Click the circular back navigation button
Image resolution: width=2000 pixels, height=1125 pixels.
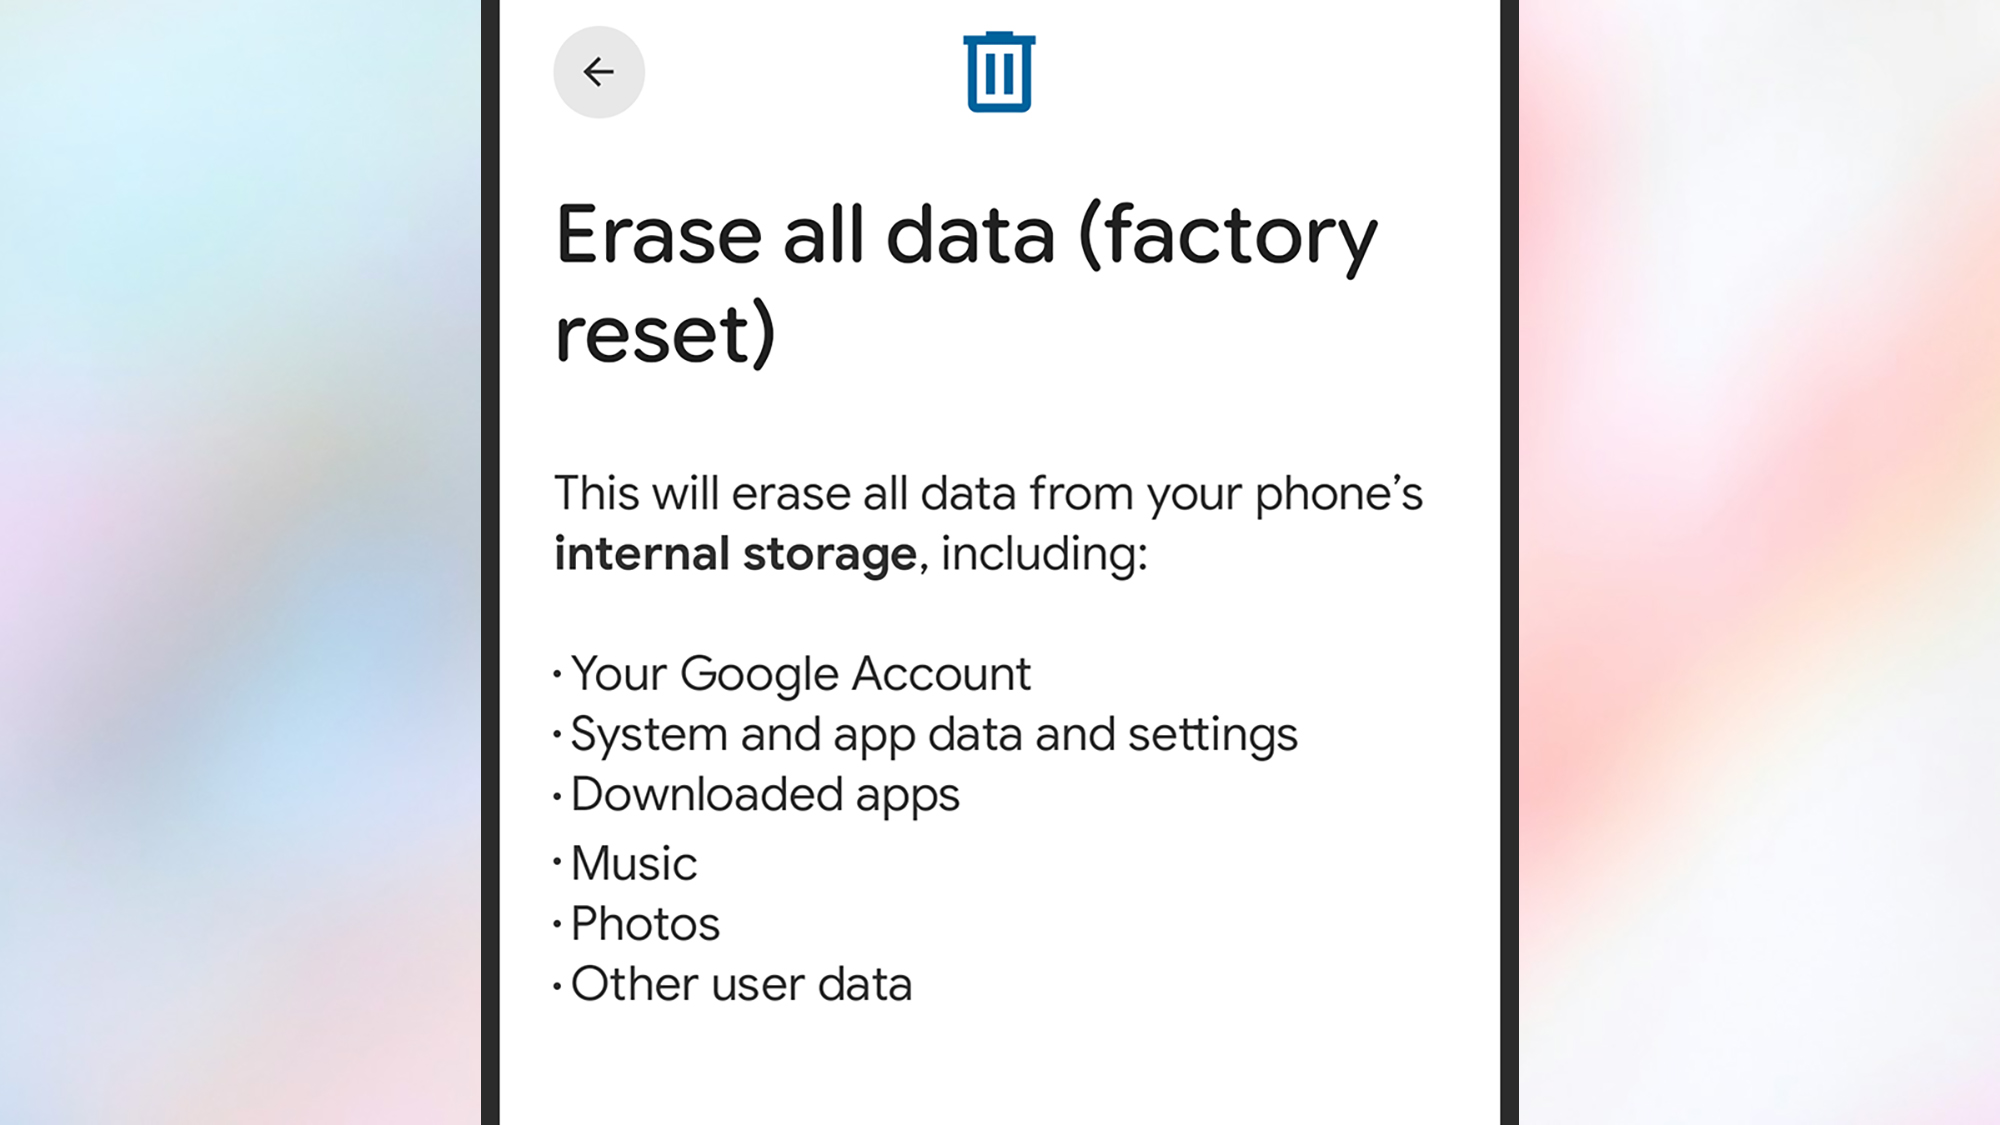pyautogui.click(x=598, y=71)
